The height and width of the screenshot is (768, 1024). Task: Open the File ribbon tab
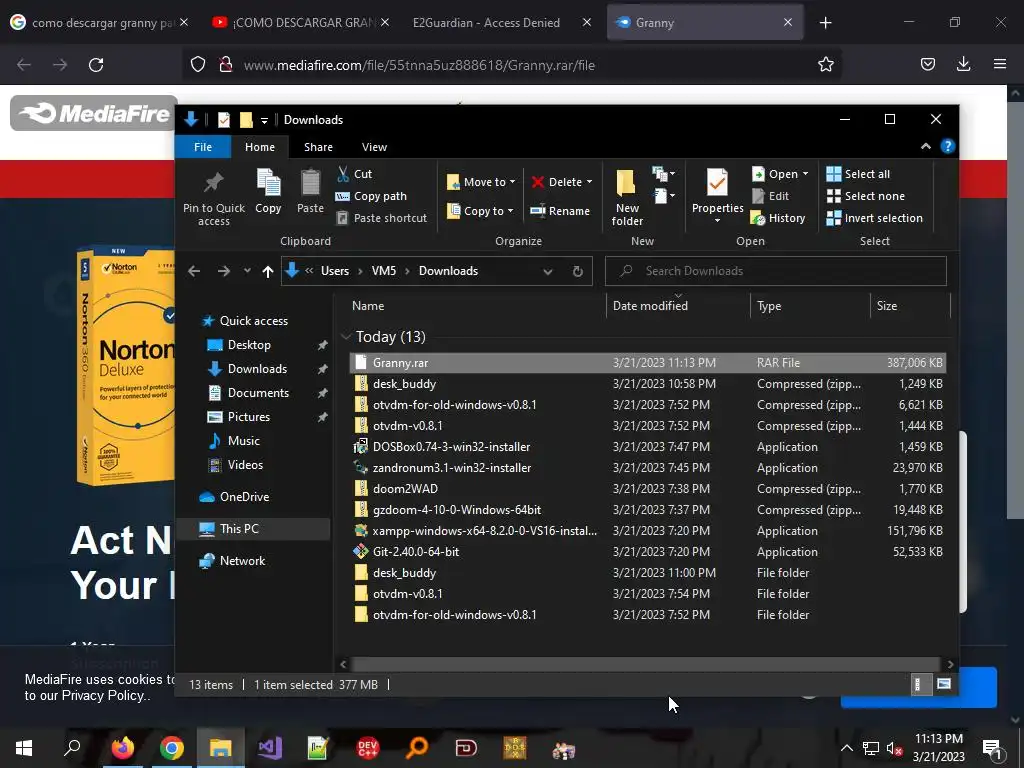(202, 147)
